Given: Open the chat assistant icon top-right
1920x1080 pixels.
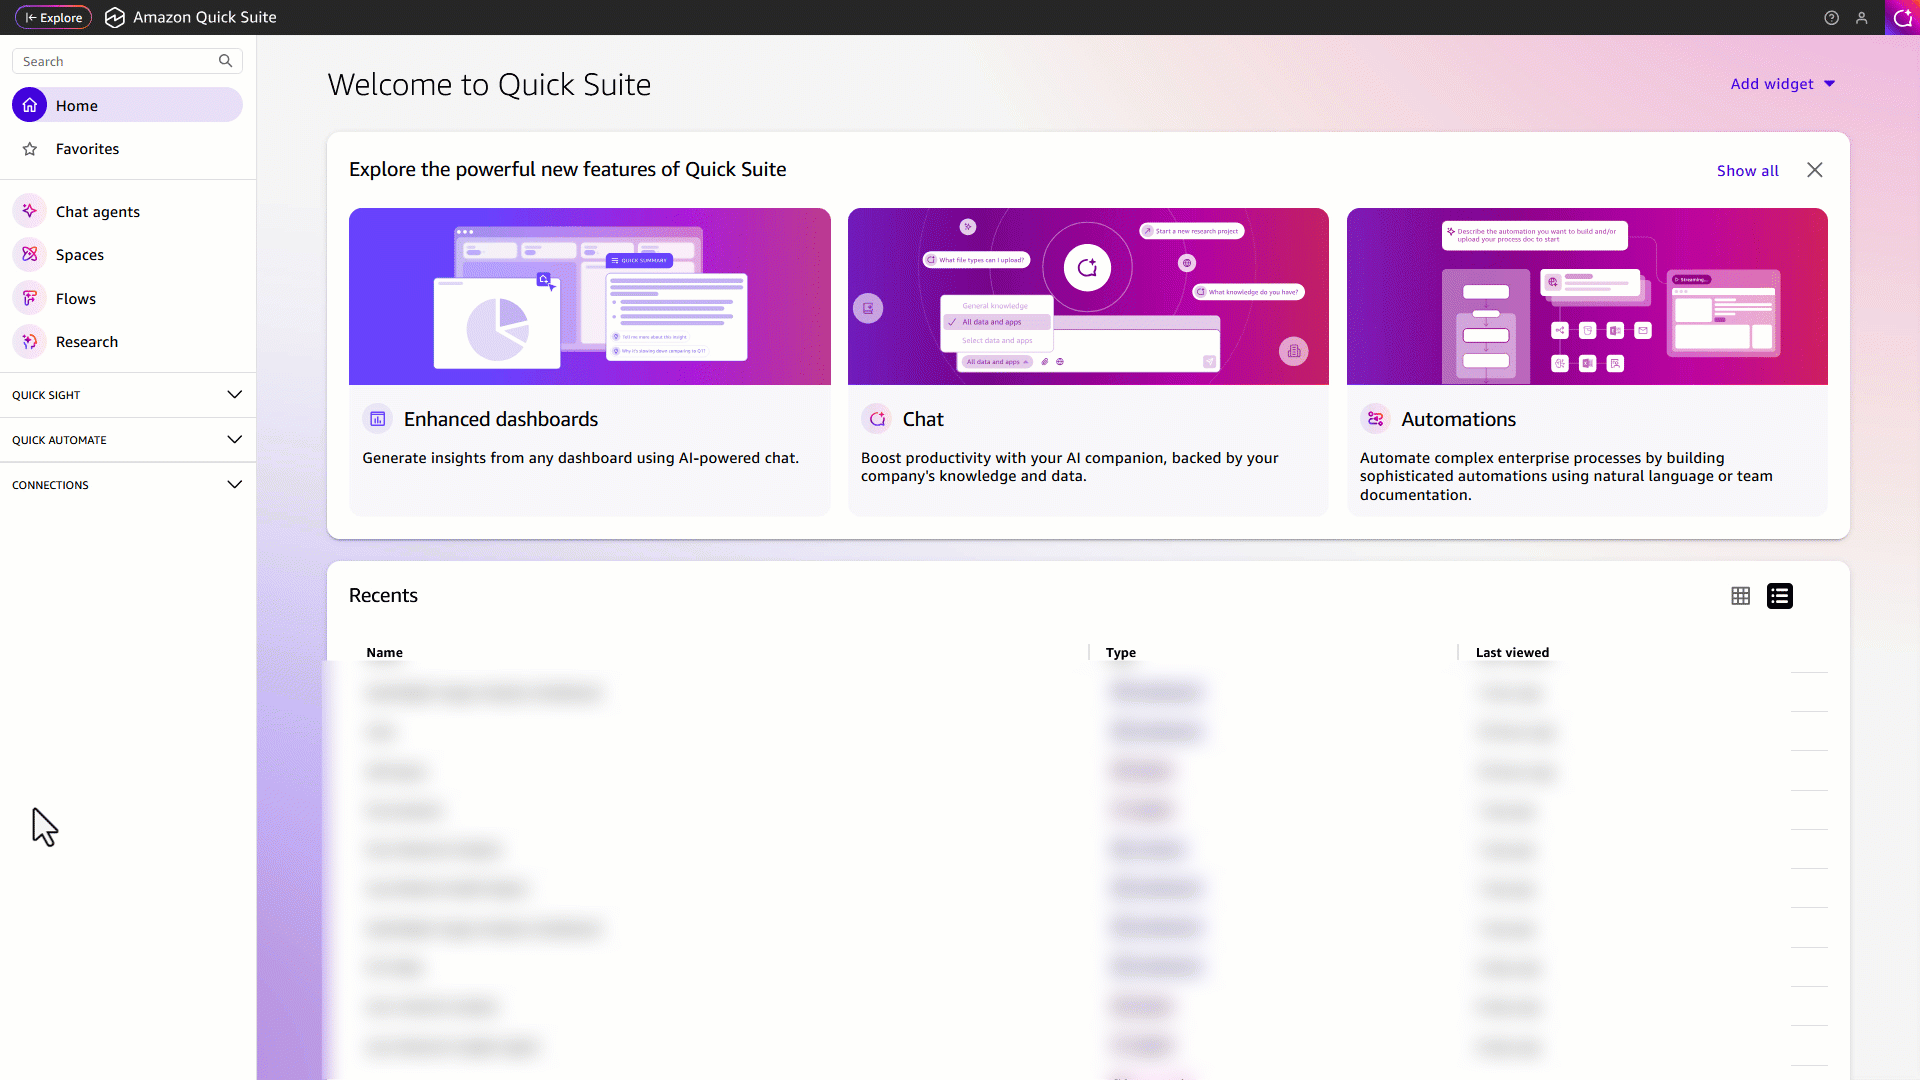Looking at the screenshot, I should (1902, 18).
